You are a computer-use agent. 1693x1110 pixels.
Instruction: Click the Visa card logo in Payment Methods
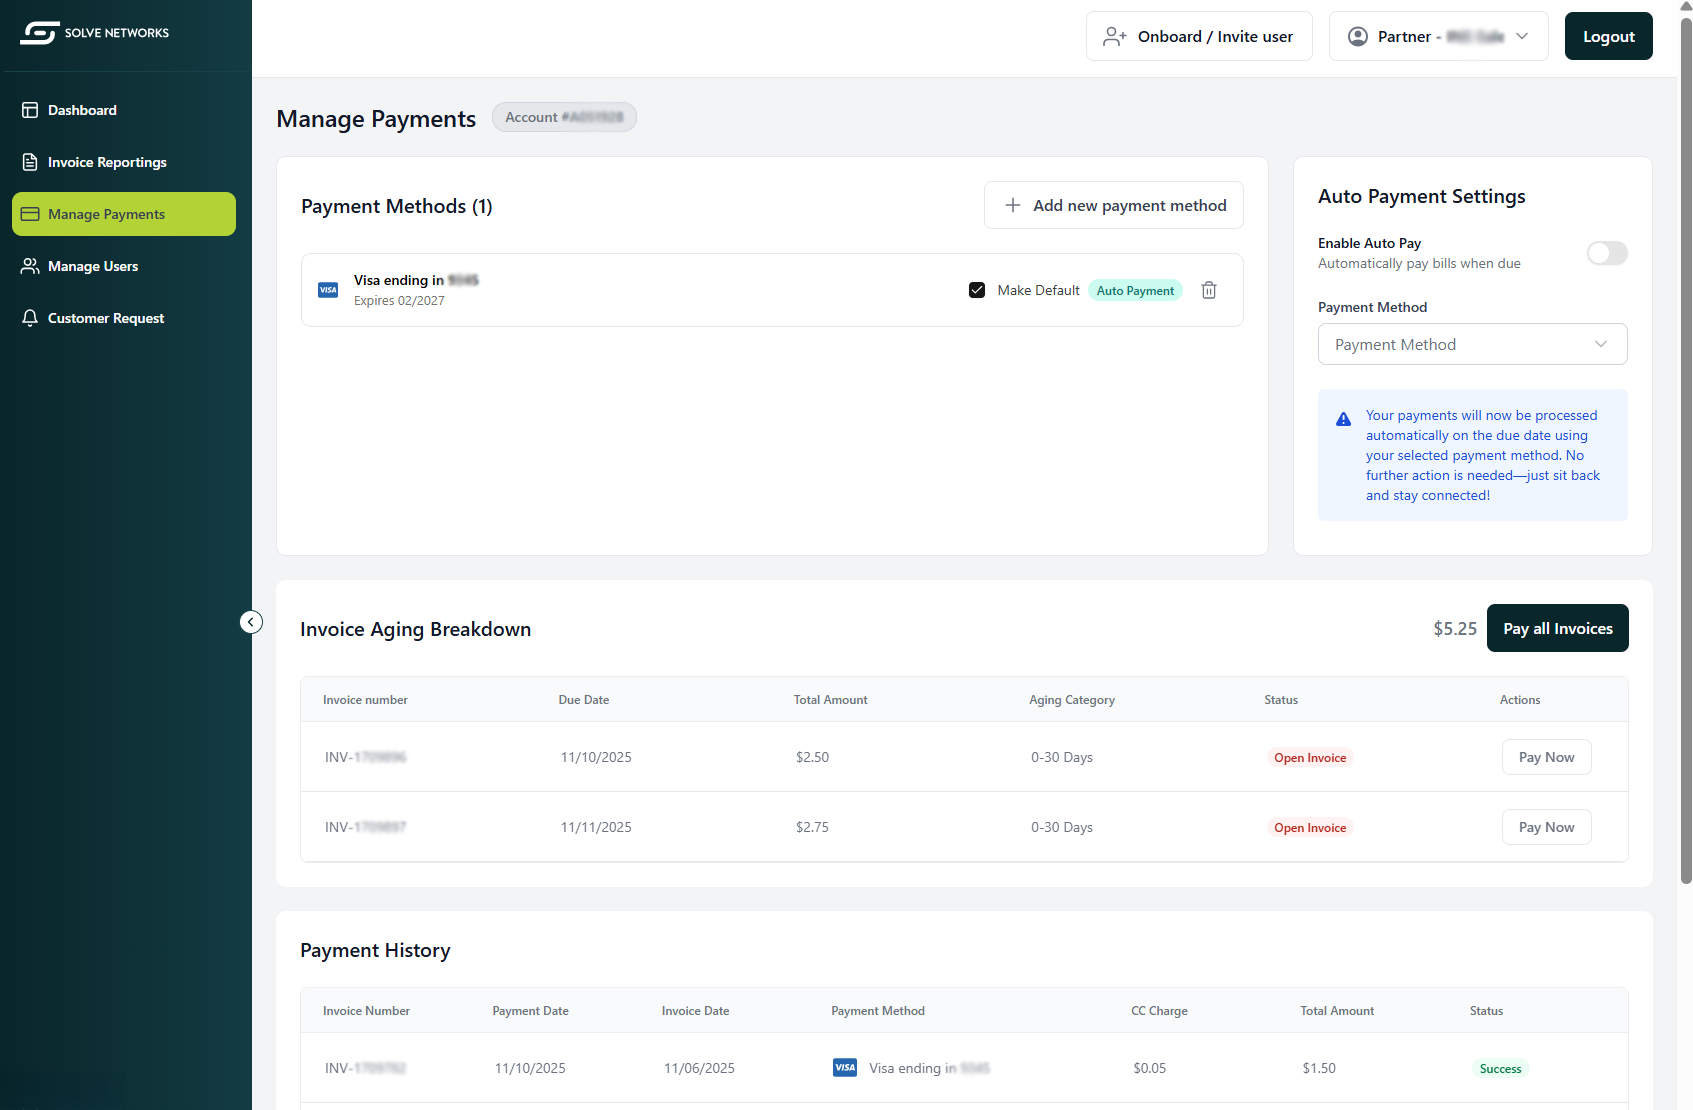click(x=328, y=290)
